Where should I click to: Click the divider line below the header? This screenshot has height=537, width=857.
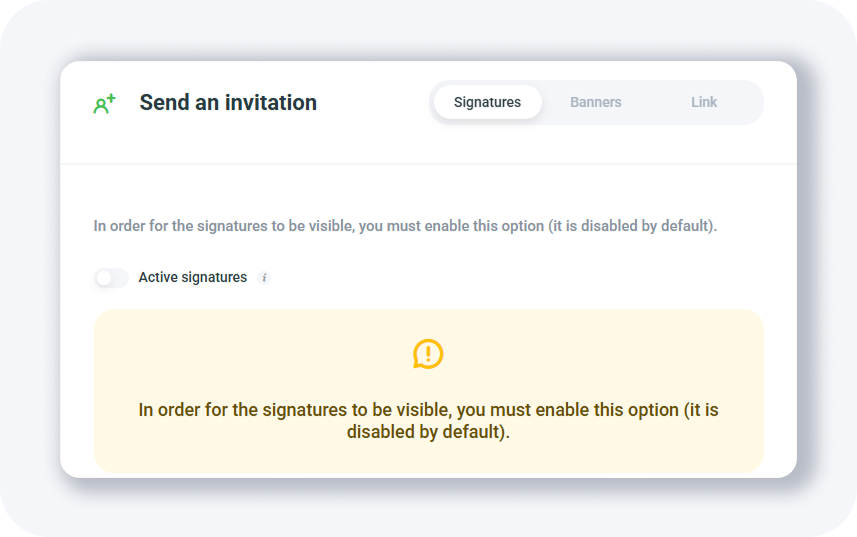(428, 164)
